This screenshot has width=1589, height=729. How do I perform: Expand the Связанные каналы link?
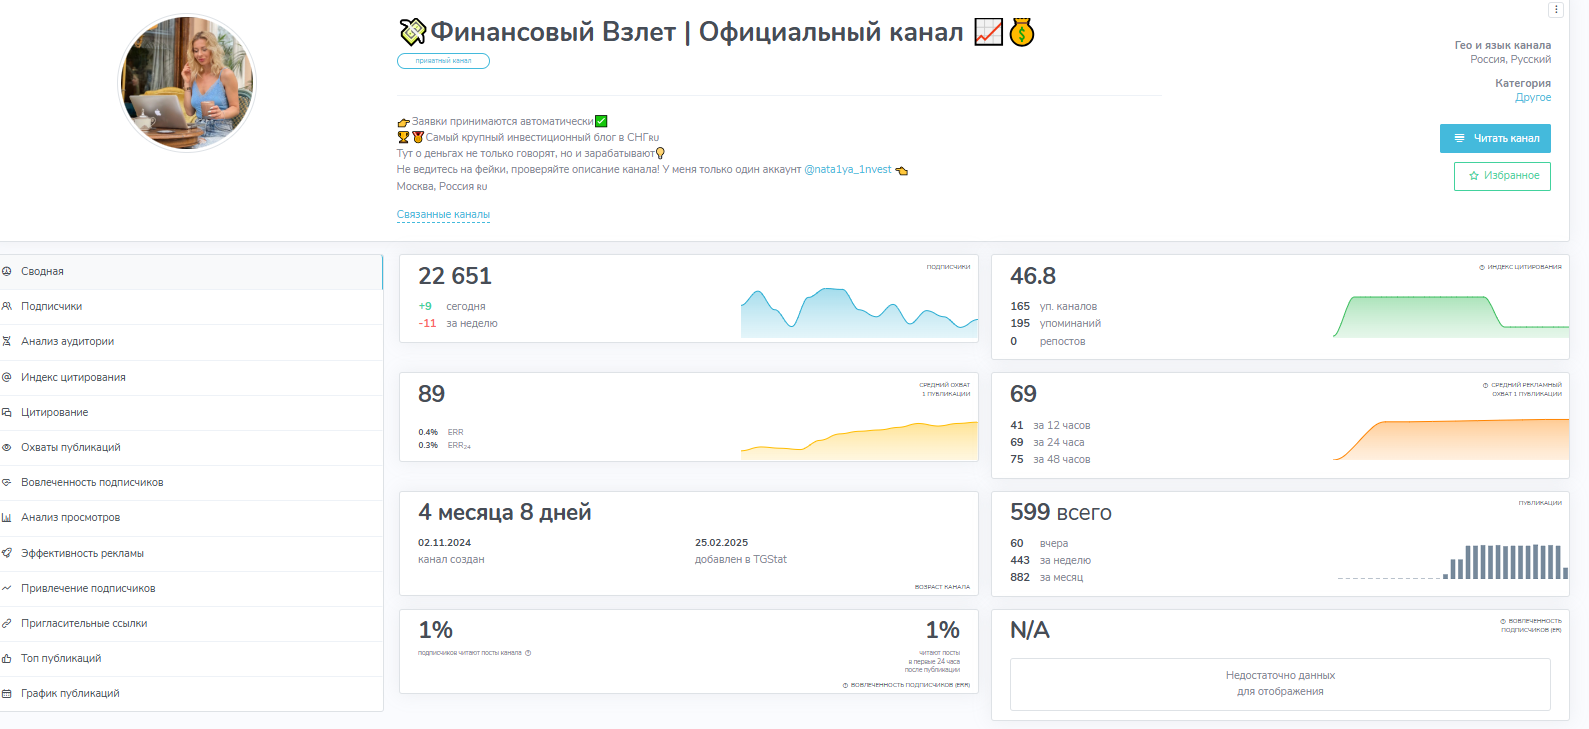[x=443, y=215]
